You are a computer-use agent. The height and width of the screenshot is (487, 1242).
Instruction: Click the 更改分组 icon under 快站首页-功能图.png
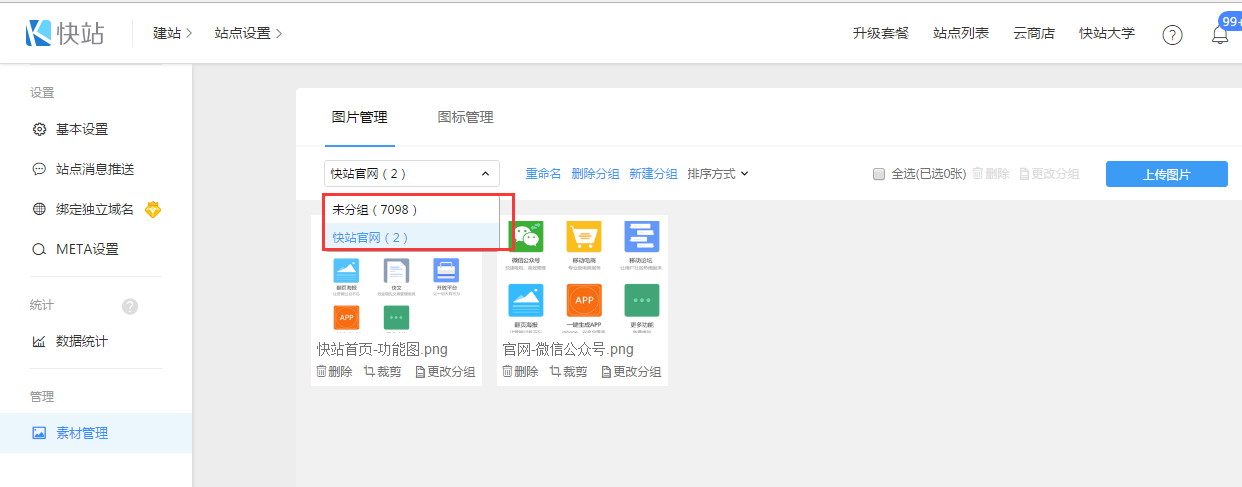click(x=421, y=371)
